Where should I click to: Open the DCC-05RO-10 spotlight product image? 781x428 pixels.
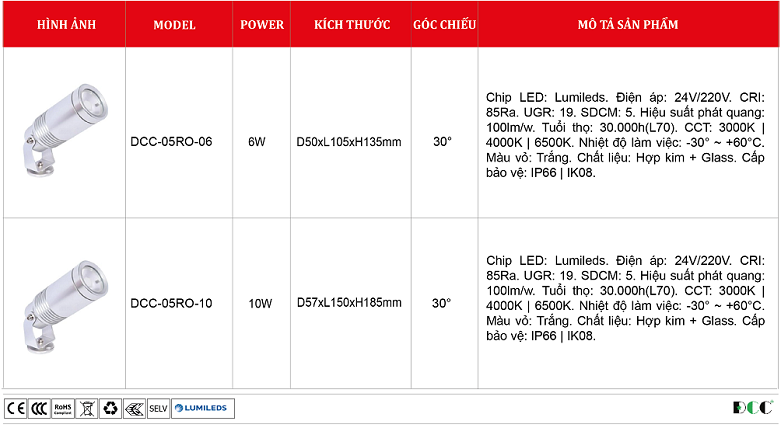[63, 301]
